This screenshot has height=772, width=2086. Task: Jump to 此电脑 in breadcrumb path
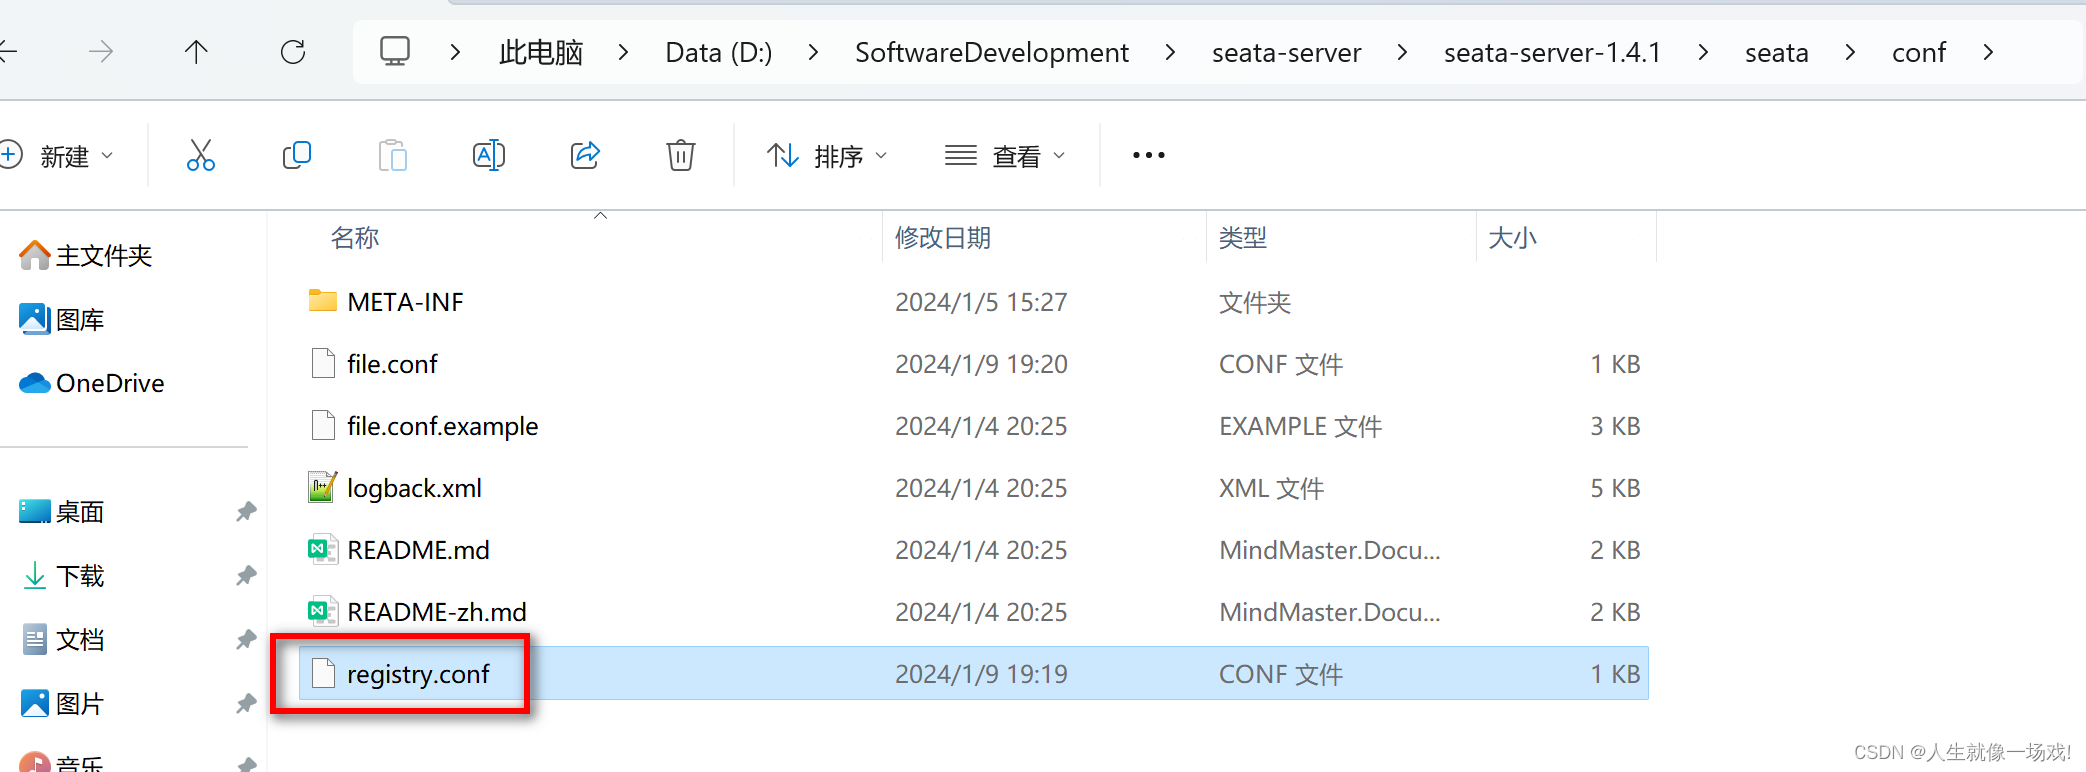(x=541, y=52)
